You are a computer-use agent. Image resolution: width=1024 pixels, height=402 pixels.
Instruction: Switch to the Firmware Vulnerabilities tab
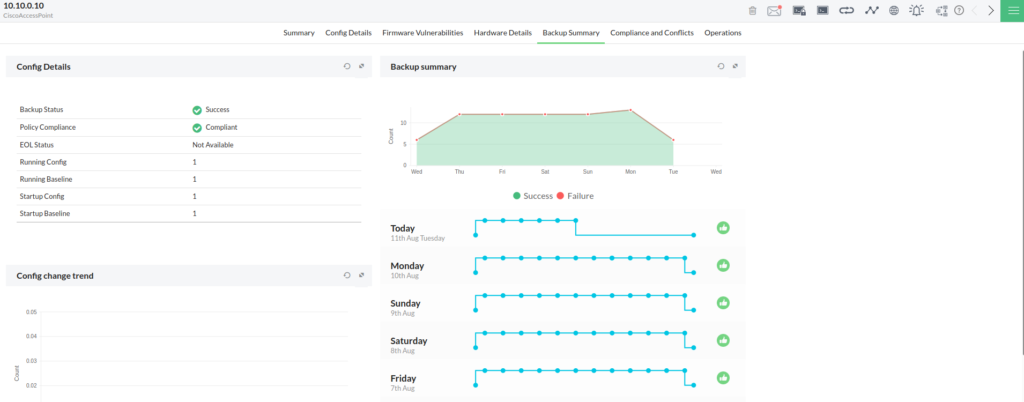[422, 33]
